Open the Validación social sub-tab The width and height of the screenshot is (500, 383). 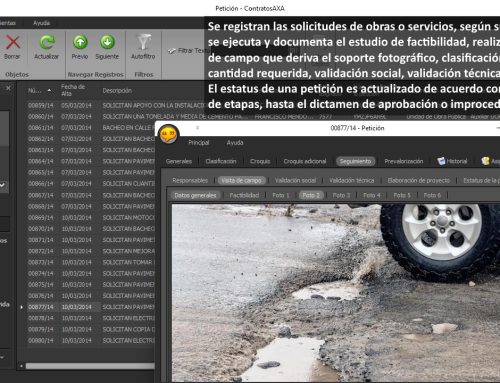click(295, 180)
